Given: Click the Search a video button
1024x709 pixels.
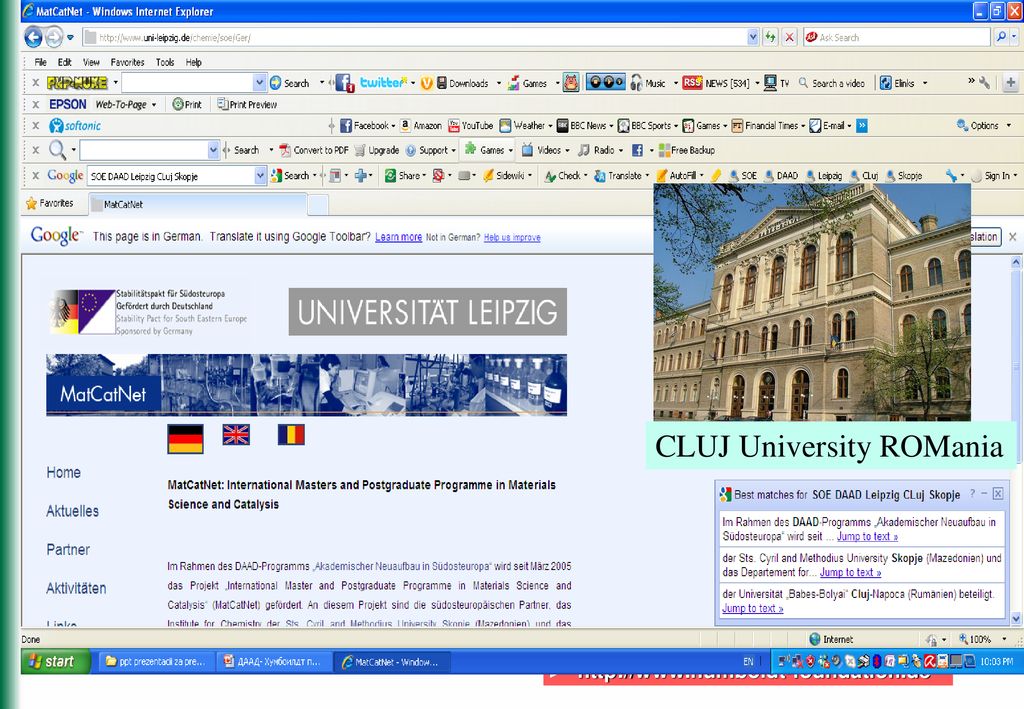Looking at the screenshot, I should 831,83.
